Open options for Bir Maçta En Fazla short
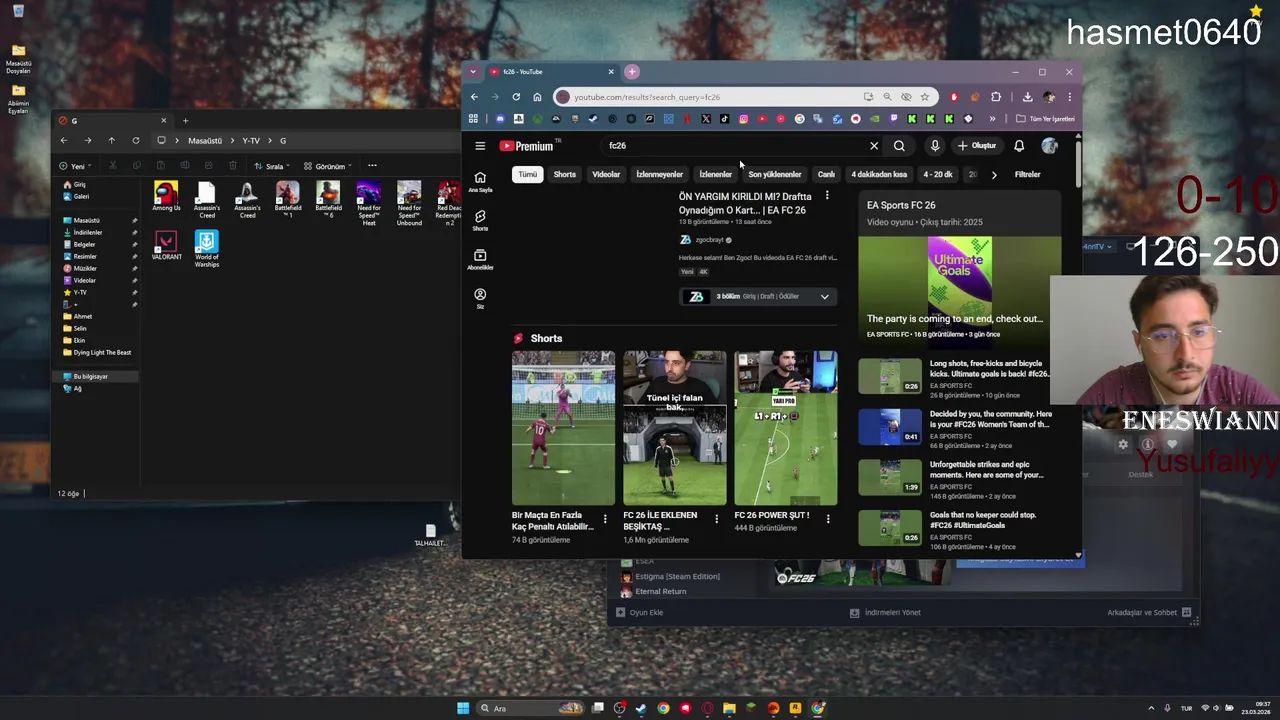 click(x=605, y=519)
